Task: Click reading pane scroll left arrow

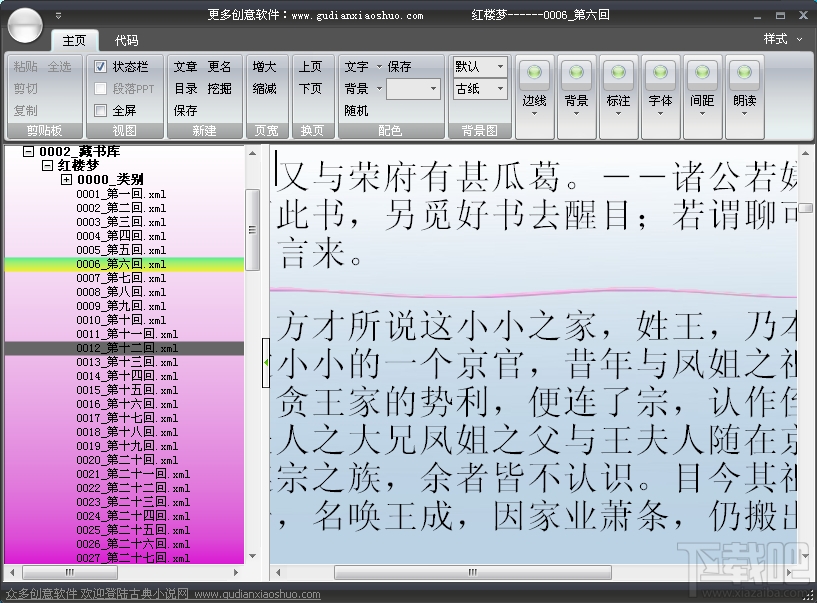Action: [x=278, y=572]
